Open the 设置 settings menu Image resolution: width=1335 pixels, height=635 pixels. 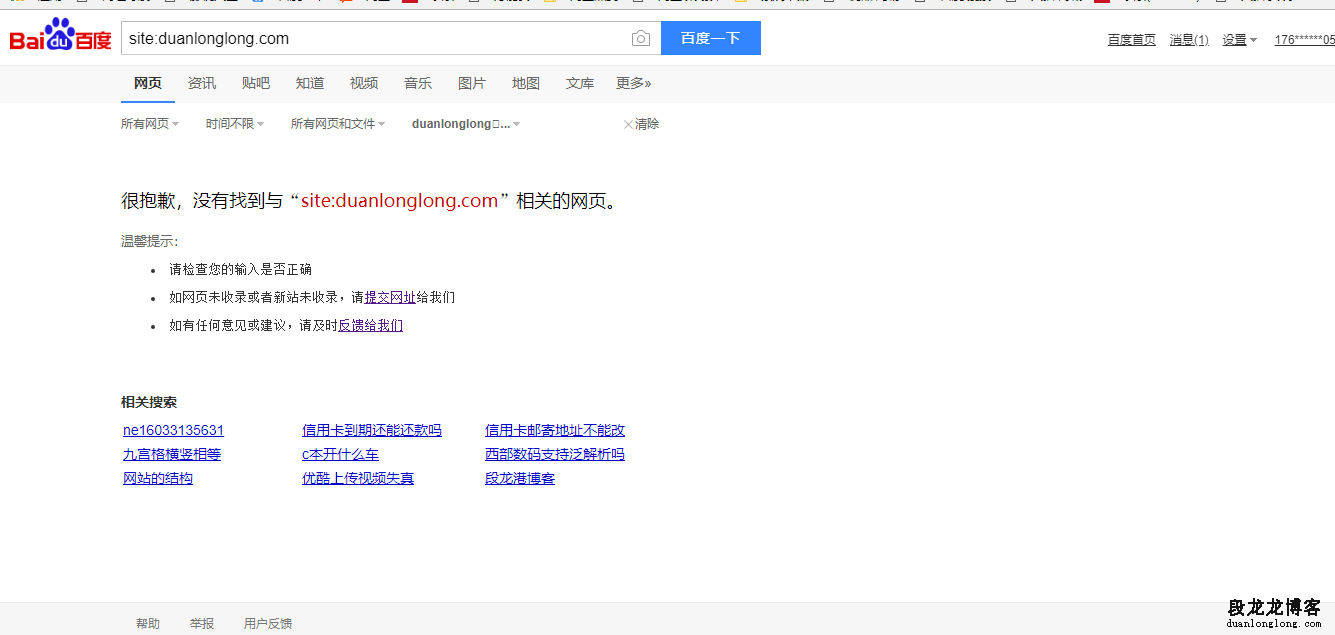click(x=1239, y=40)
